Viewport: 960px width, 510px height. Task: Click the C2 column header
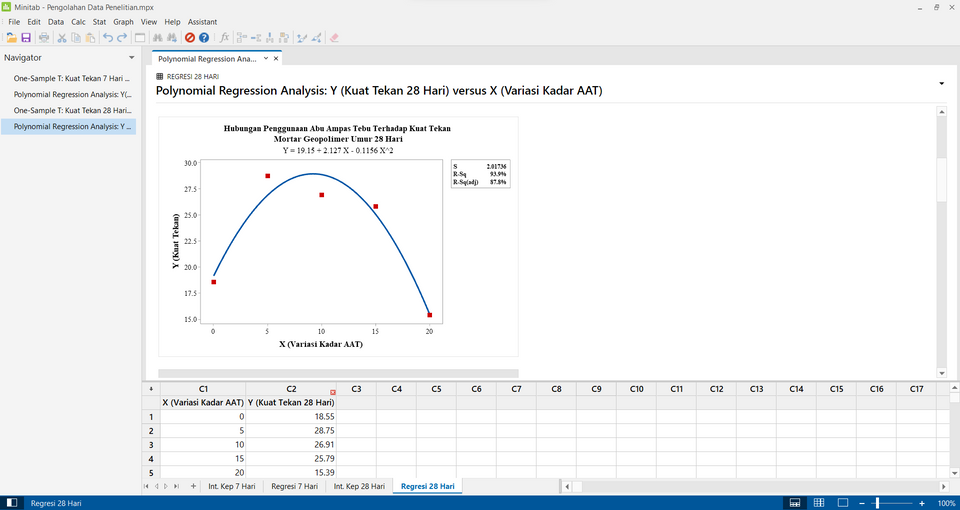[x=291, y=389]
